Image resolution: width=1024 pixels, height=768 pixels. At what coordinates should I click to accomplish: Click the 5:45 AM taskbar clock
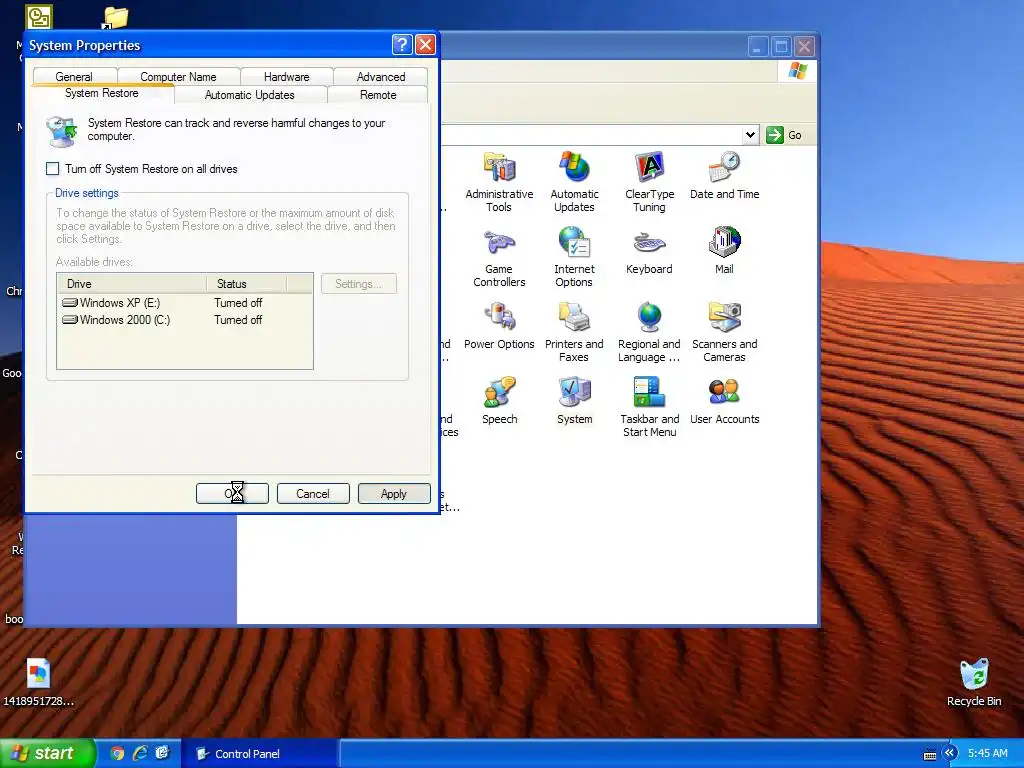coord(987,753)
